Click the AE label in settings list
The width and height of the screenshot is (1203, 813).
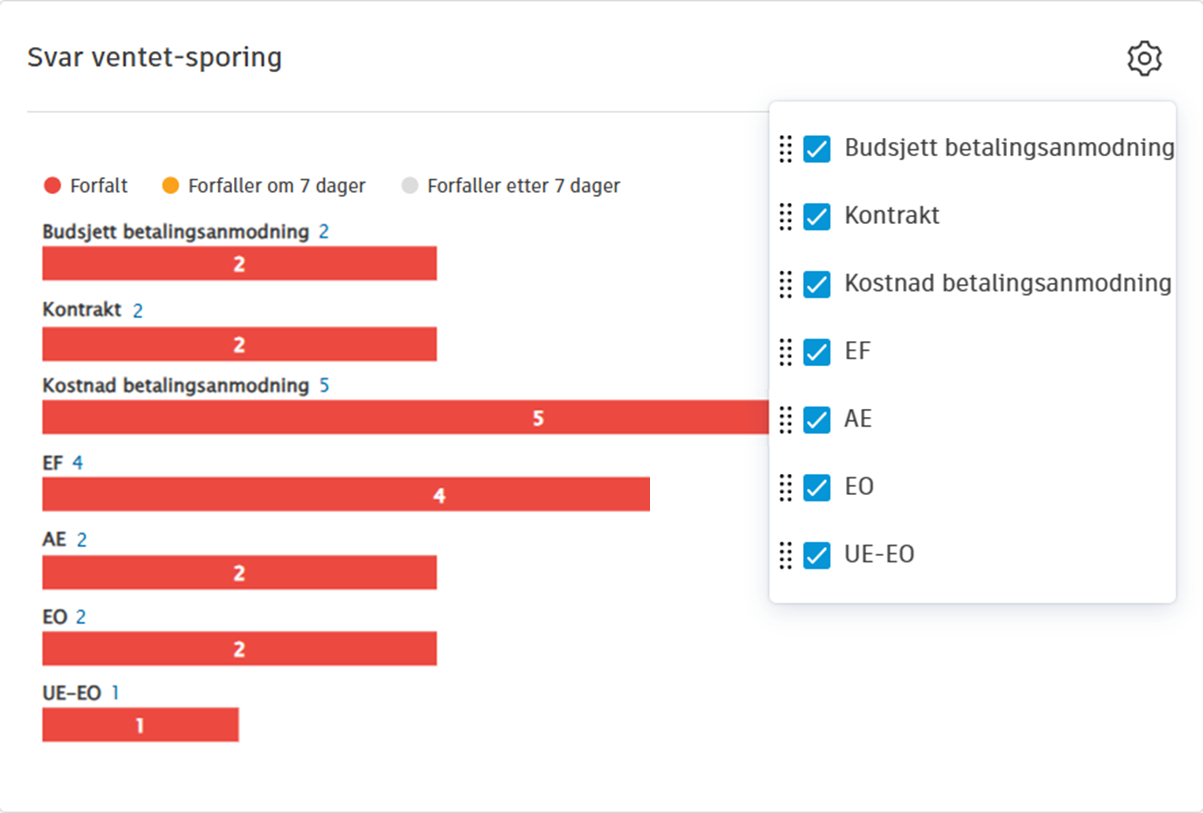pos(858,419)
